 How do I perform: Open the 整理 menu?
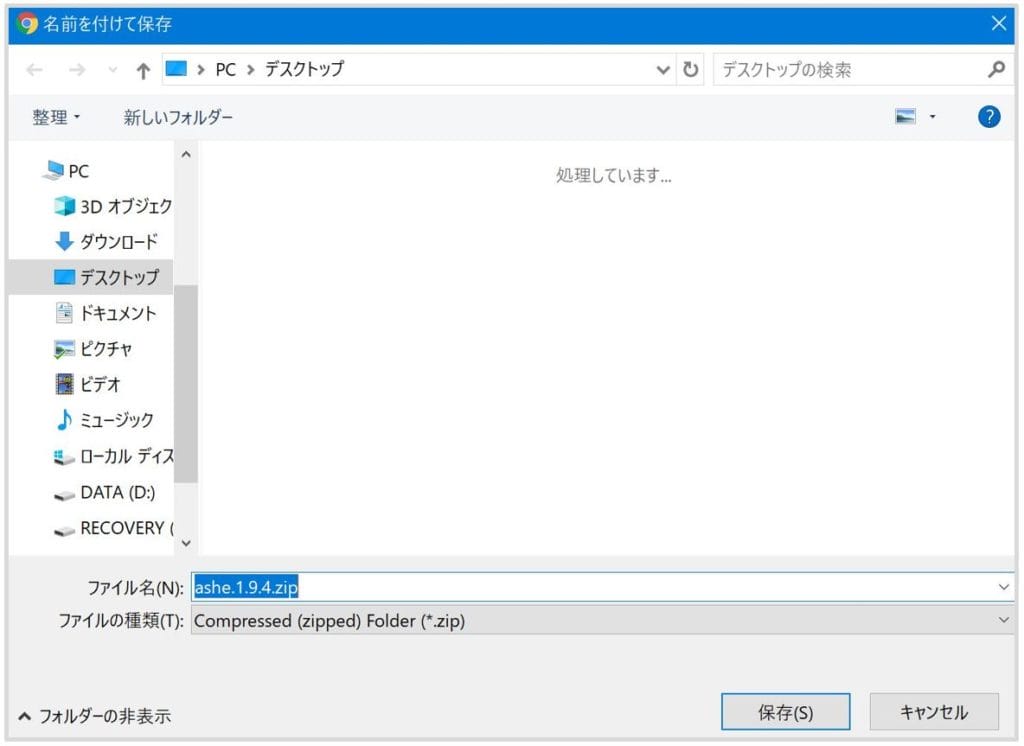(x=56, y=117)
